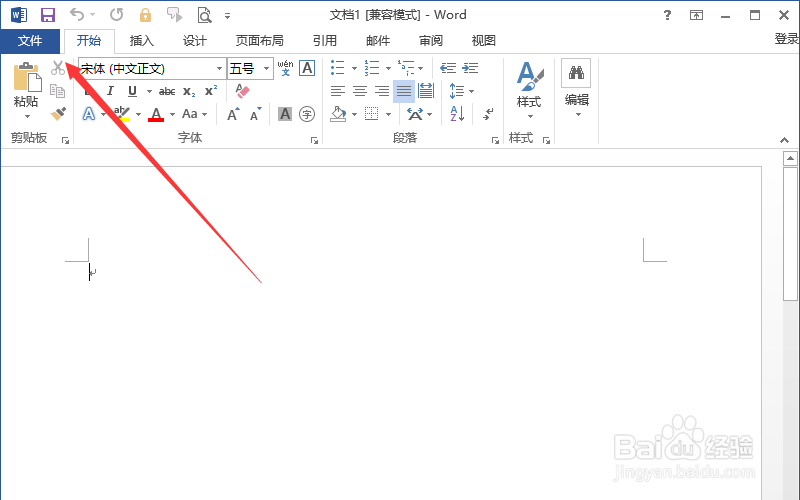800x500 pixels.
Task: Click the Character Border A icon
Action: 307,68
